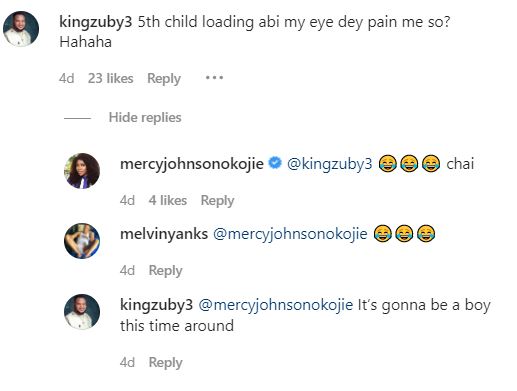Reply to kingzuby3's 5th child loading comment
The height and width of the screenshot is (391, 517).
[164, 79]
